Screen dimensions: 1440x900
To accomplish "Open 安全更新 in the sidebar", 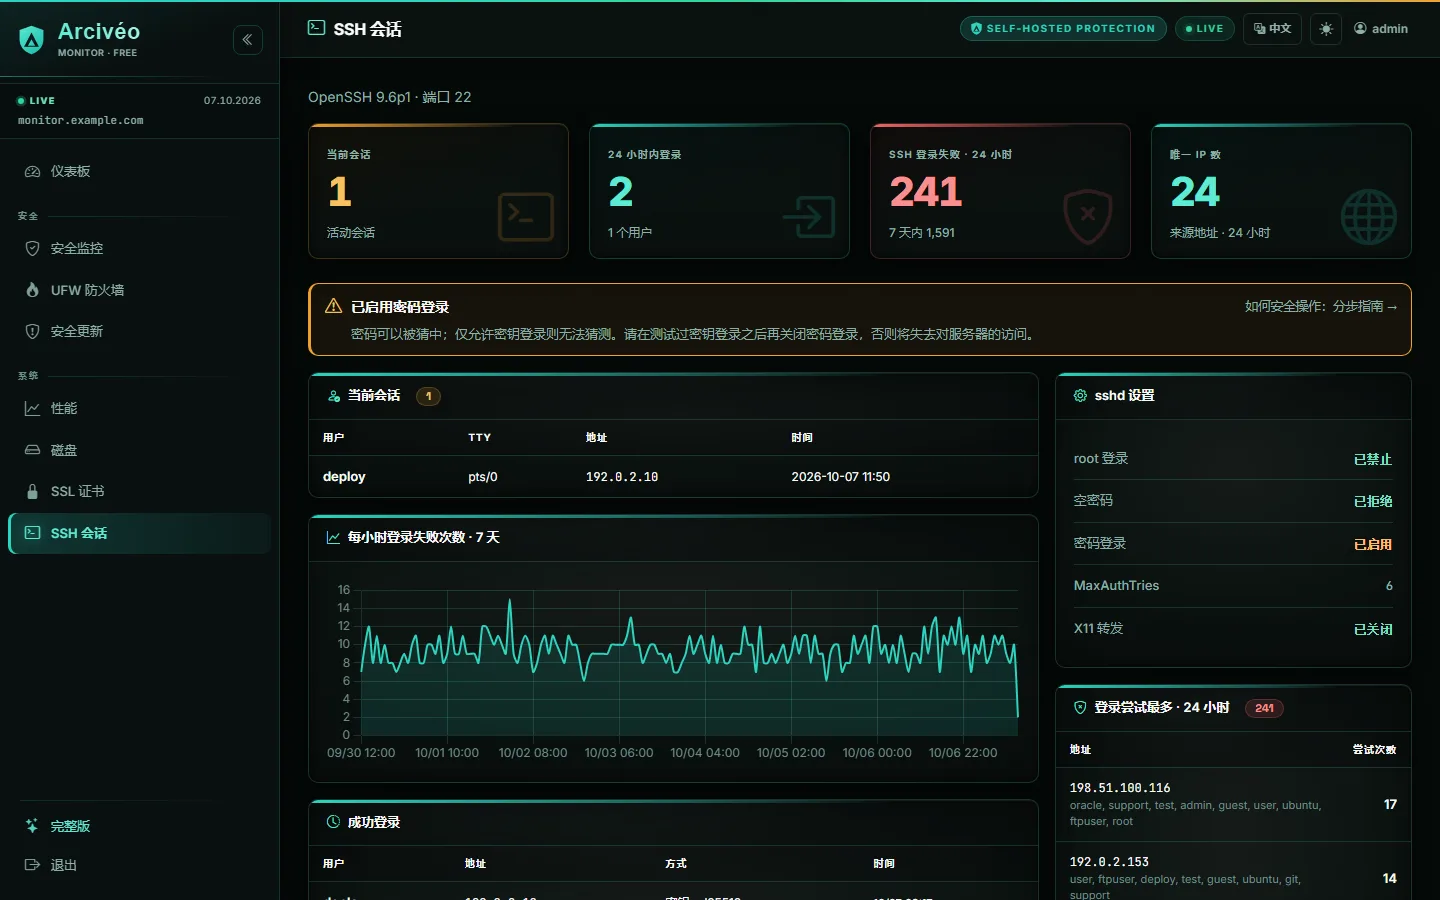I will click(139, 331).
